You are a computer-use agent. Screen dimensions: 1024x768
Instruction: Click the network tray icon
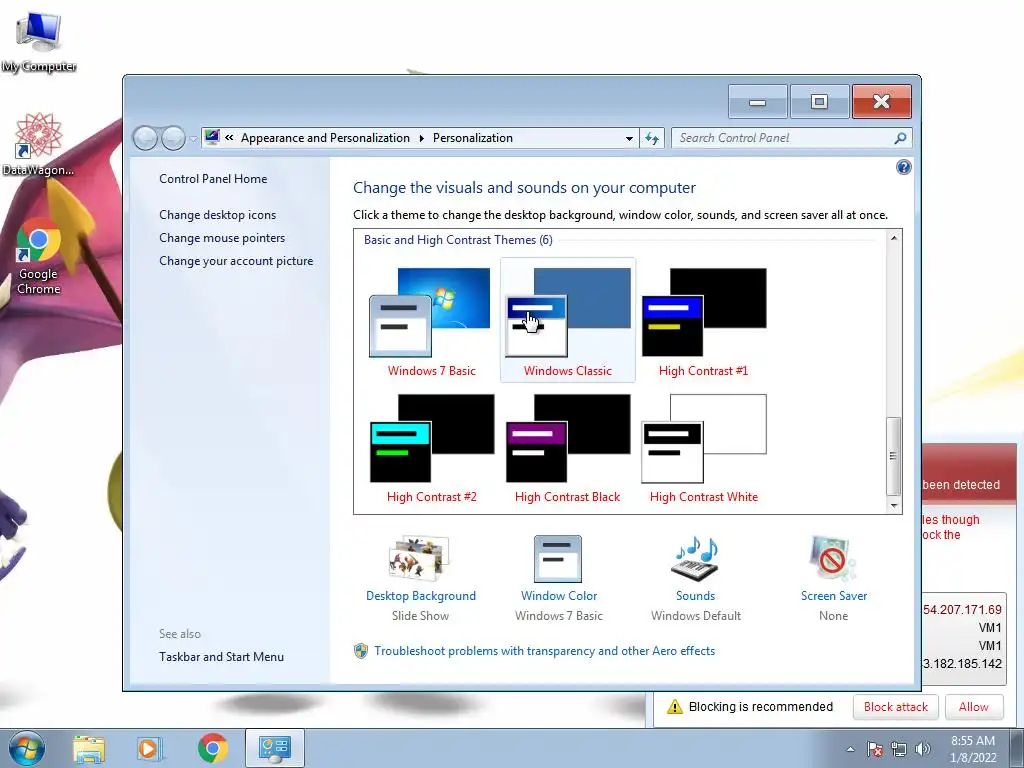point(899,749)
